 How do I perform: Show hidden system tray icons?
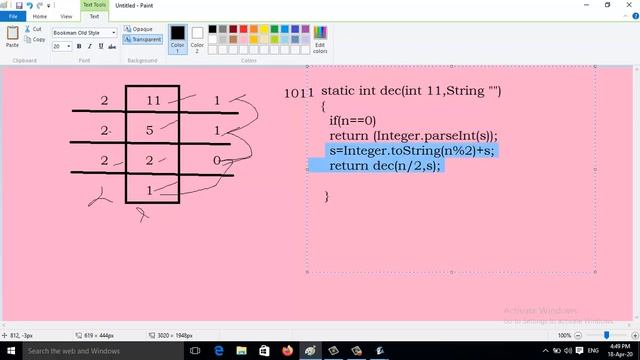[x=545, y=351]
